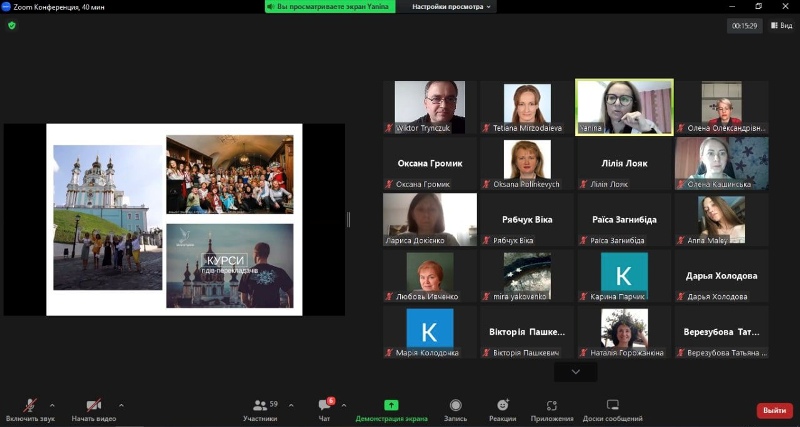Click muted mic icon beside Марія Колодочка
The height and width of the screenshot is (427, 800).
click(389, 353)
